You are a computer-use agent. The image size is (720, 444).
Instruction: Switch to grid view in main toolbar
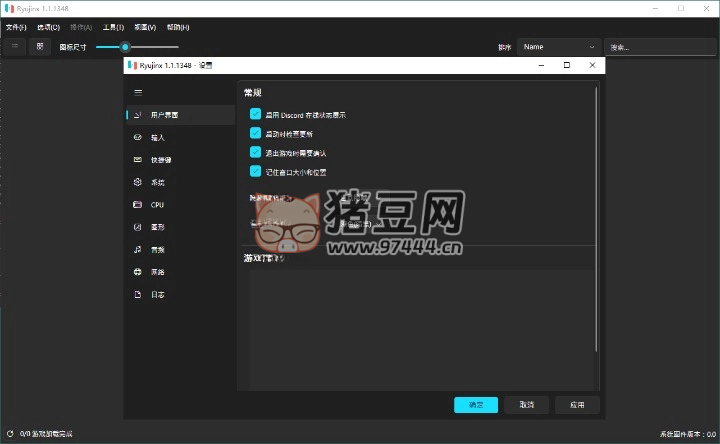(40, 46)
